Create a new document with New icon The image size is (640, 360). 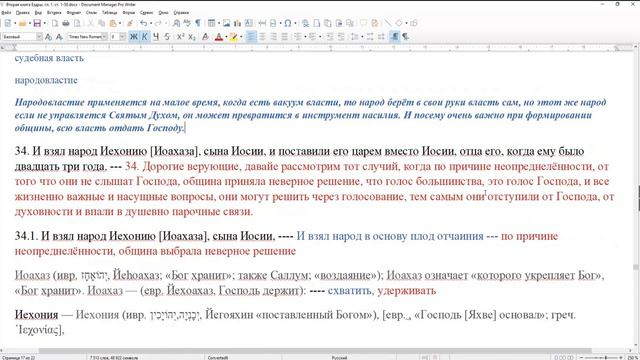click(8, 23)
